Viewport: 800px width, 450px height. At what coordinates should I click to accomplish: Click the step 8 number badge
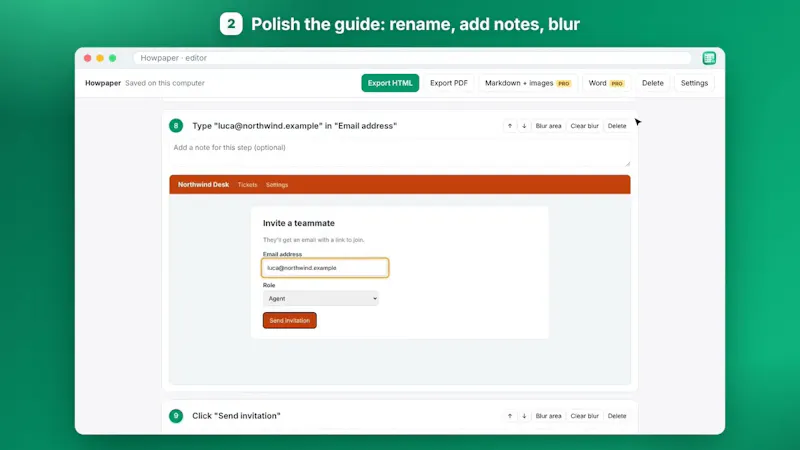(176, 126)
